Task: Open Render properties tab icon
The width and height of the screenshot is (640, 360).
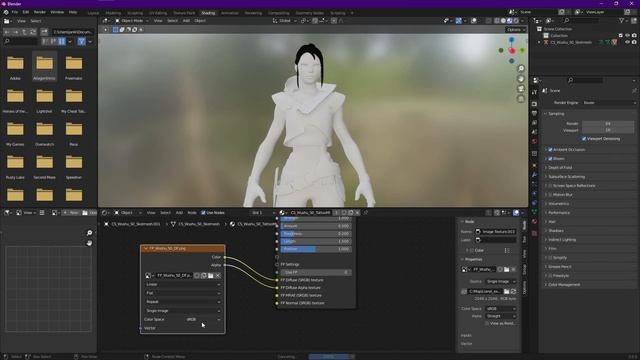Action: (x=534, y=104)
